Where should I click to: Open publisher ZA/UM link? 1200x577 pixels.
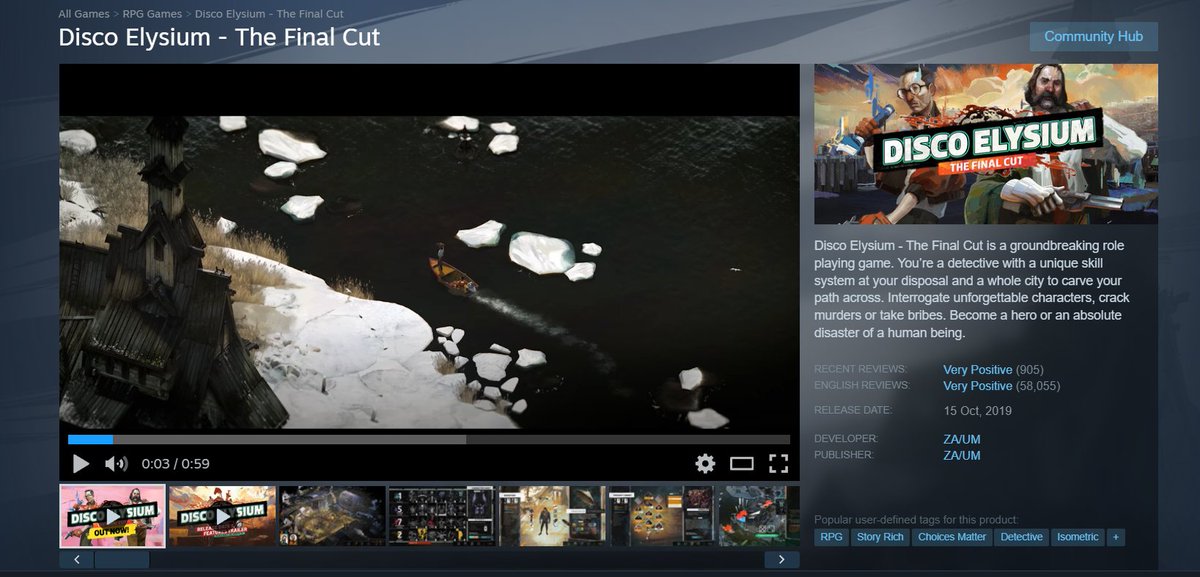coord(962,455)
